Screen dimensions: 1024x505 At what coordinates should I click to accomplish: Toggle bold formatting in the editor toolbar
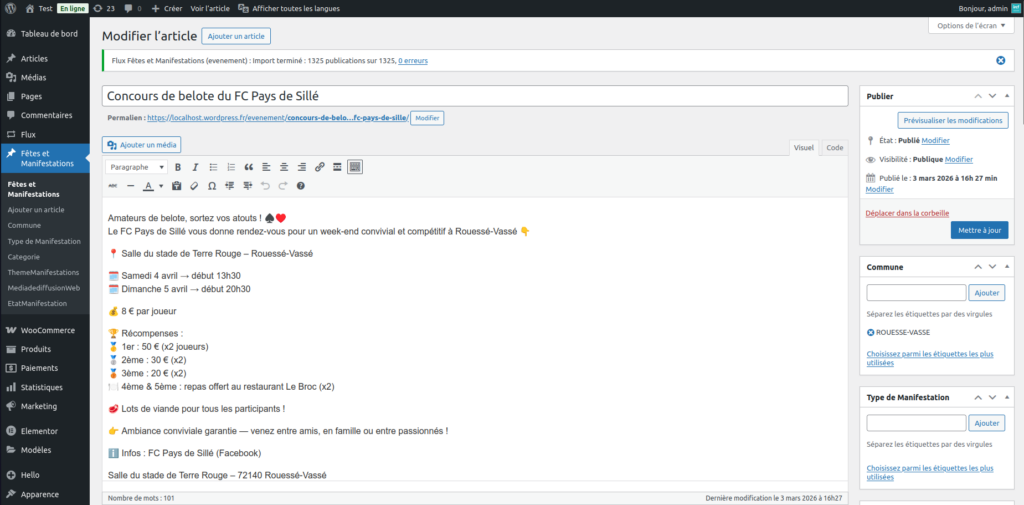pyautogui.click(x=178, y=167)
